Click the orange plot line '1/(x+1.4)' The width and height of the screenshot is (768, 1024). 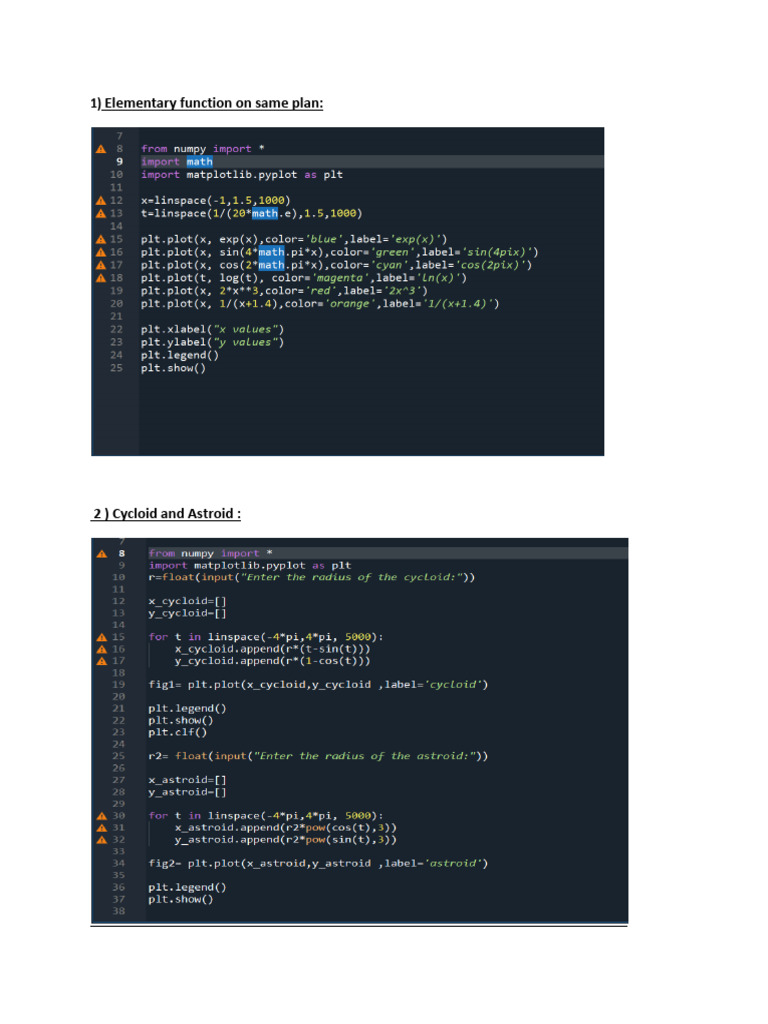[x=320, y=304]
